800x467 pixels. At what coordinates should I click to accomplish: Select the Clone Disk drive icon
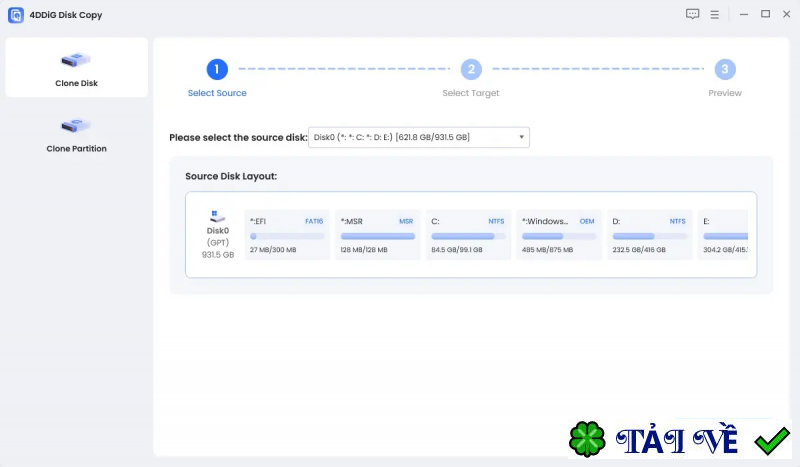(76, 60)
